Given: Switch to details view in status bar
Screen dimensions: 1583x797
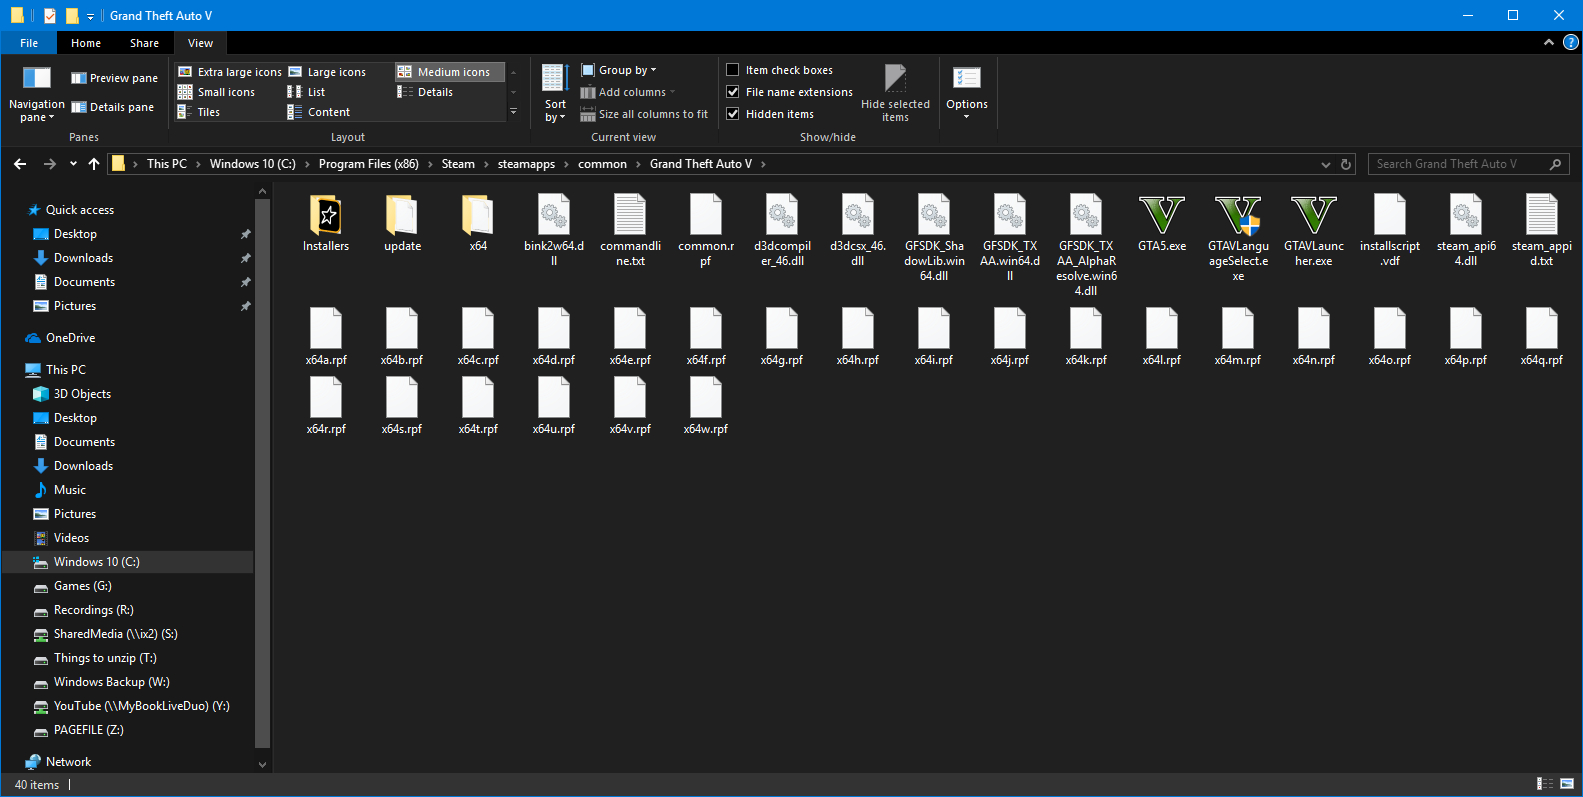Looking at the screenshot, I should (x=1545, y=784).
